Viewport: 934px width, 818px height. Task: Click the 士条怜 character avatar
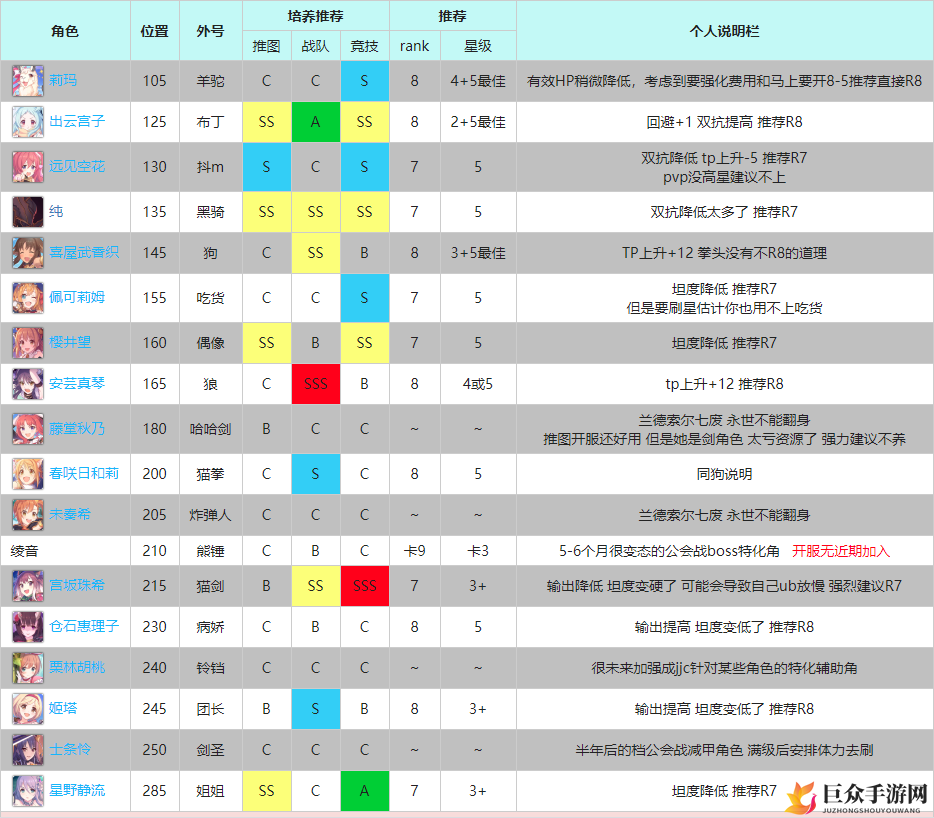pos(28,750)
